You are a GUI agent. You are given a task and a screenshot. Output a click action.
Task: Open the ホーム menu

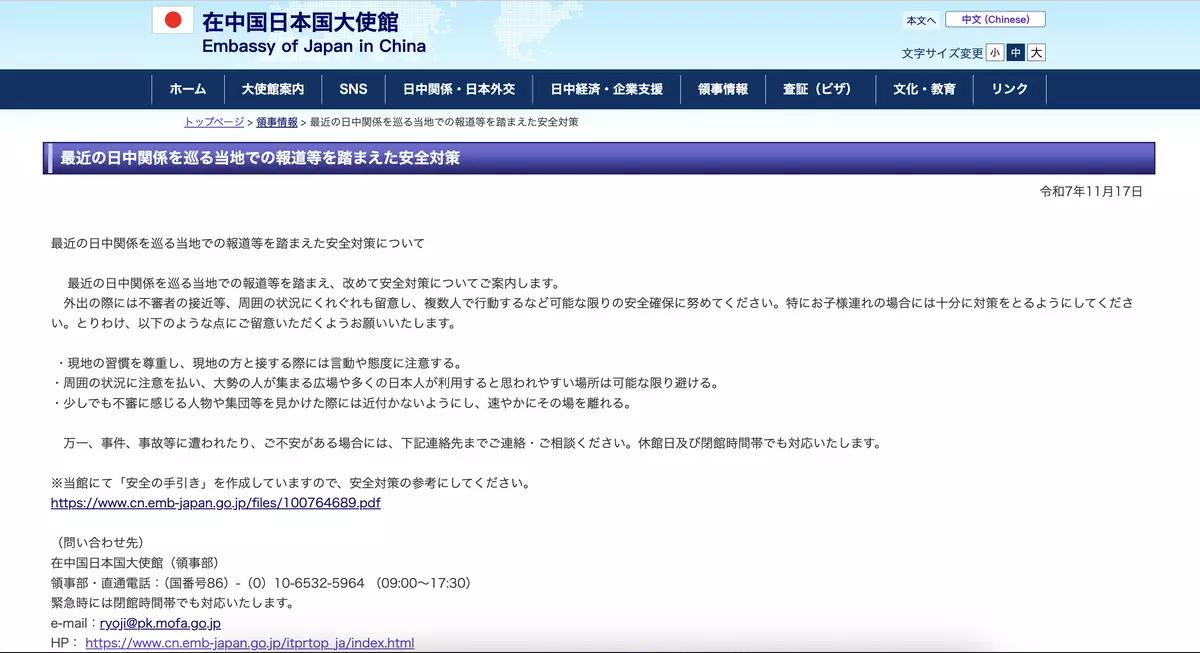[188, 89]
